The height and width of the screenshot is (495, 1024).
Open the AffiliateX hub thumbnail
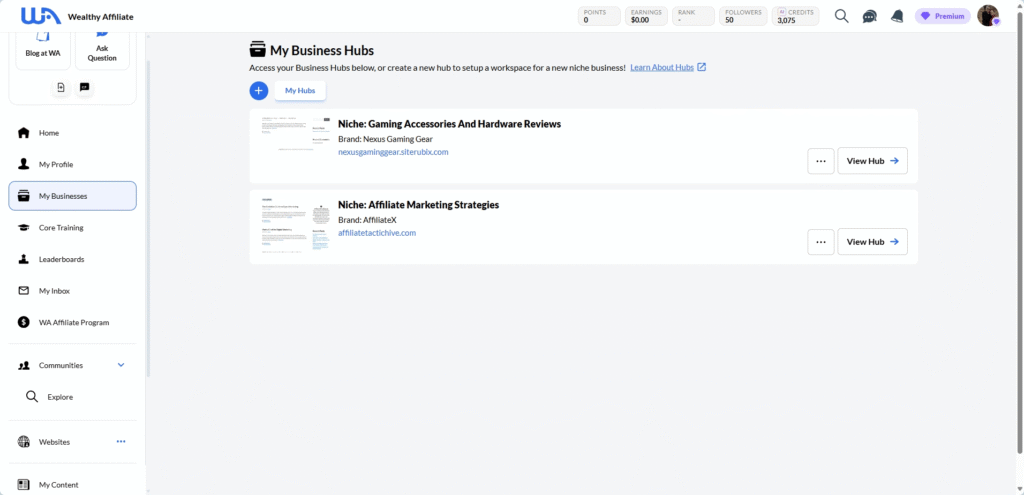click(295, 226)
